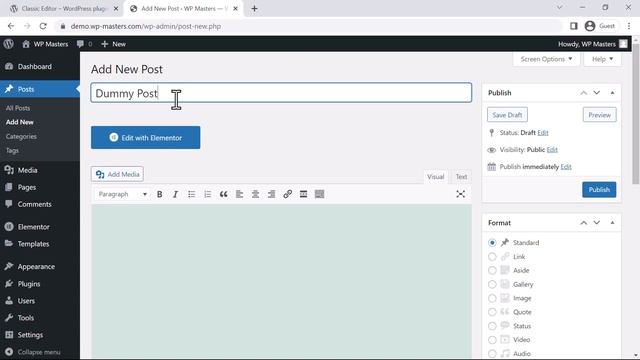Click inside the post content editor
The width and height of the screenshot is (640, 360).
pyautogui.click(x=281, y=282)
